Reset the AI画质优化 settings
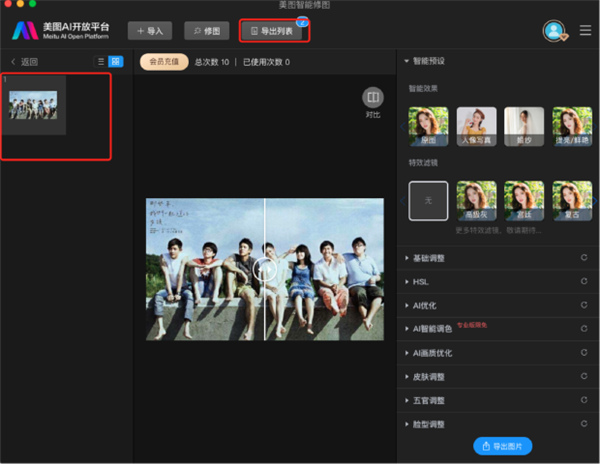Screen dimensions: 600x464 pyautogui.click(x=584, y=352)
